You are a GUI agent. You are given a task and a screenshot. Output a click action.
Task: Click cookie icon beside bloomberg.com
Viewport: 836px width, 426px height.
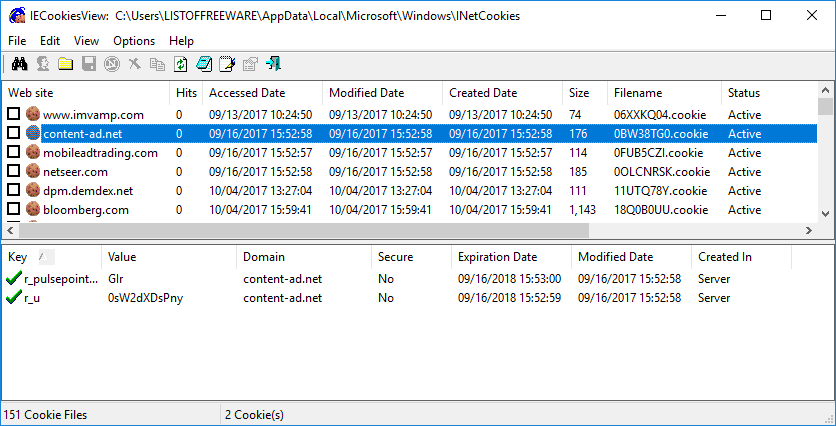[x=33, y=210]
